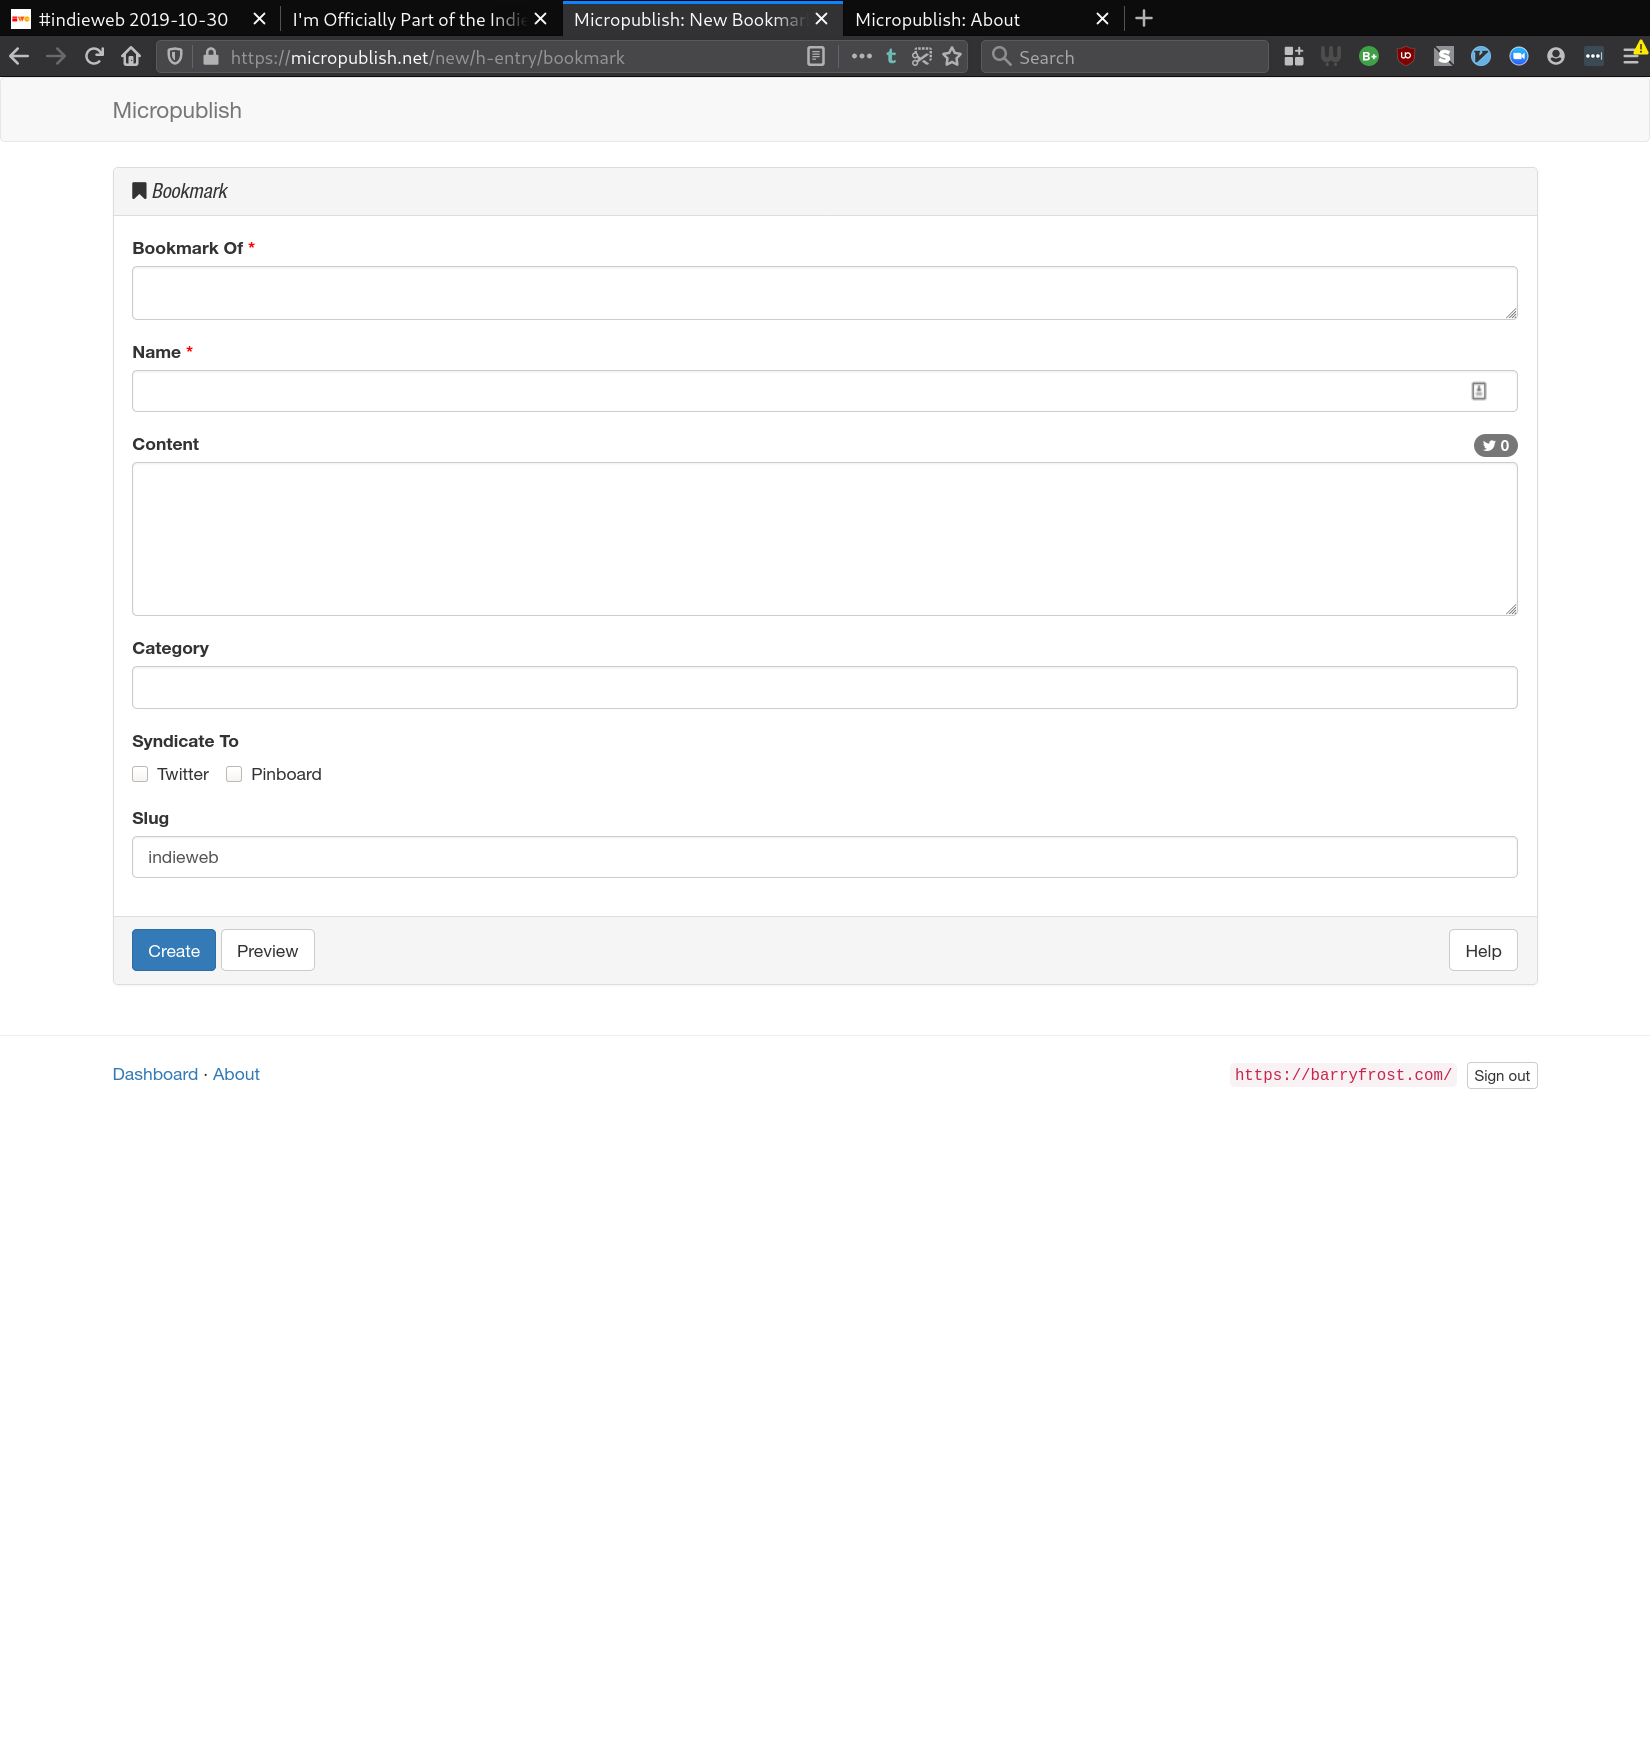The height and width of the screenshot is (1750, 1650).
Task: Click into the Bookmark Of field
Action: 824,293
